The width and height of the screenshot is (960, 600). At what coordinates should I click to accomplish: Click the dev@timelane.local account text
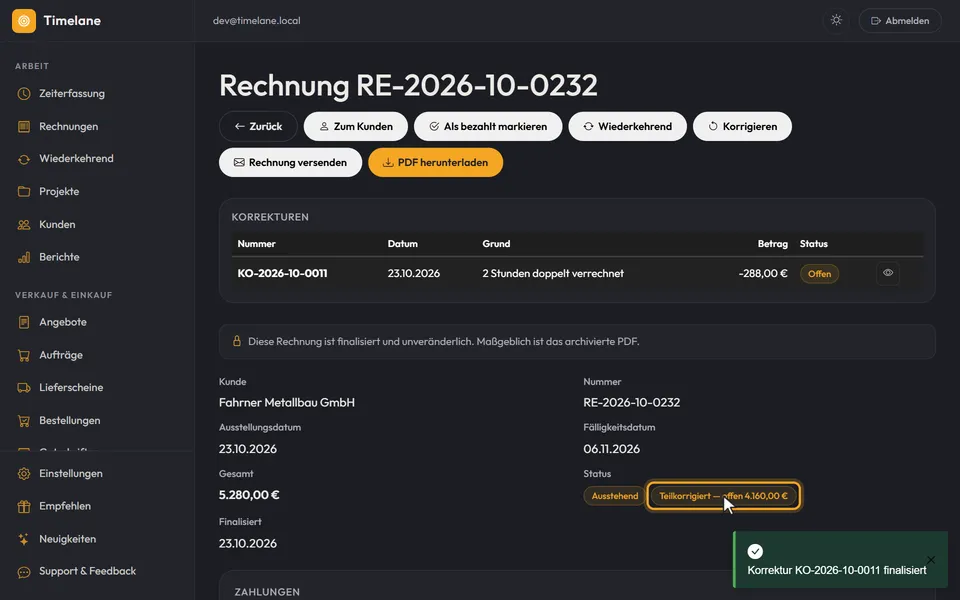tap(257, 21)
